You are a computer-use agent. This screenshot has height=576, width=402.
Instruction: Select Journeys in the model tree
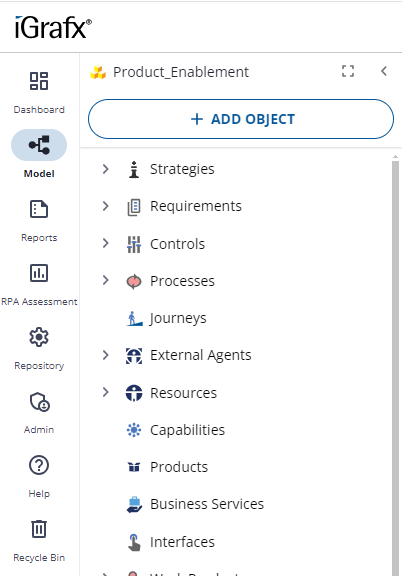point(178,318)
